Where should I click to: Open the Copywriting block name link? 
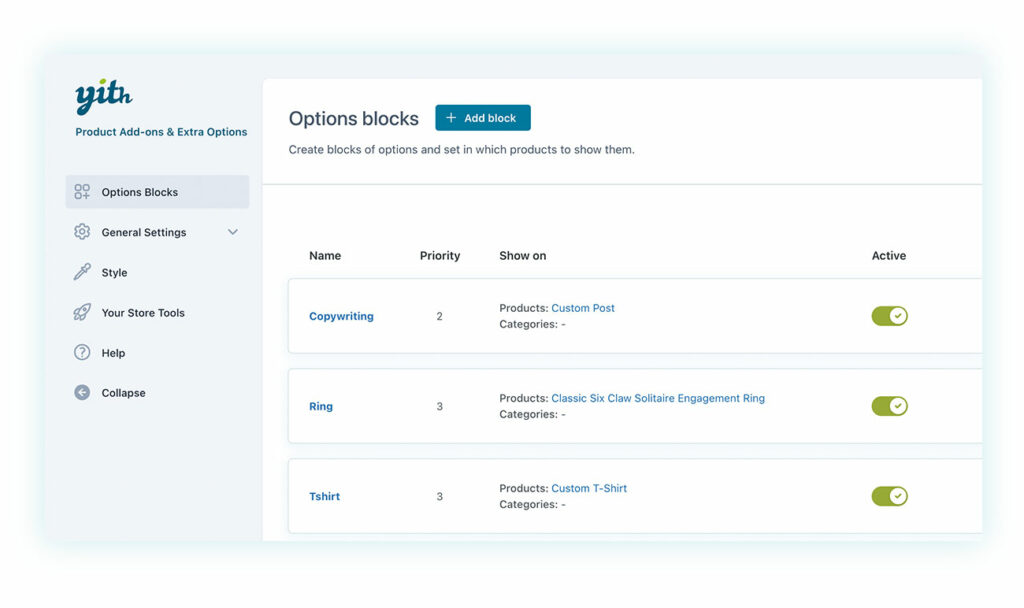coord(341,316)
